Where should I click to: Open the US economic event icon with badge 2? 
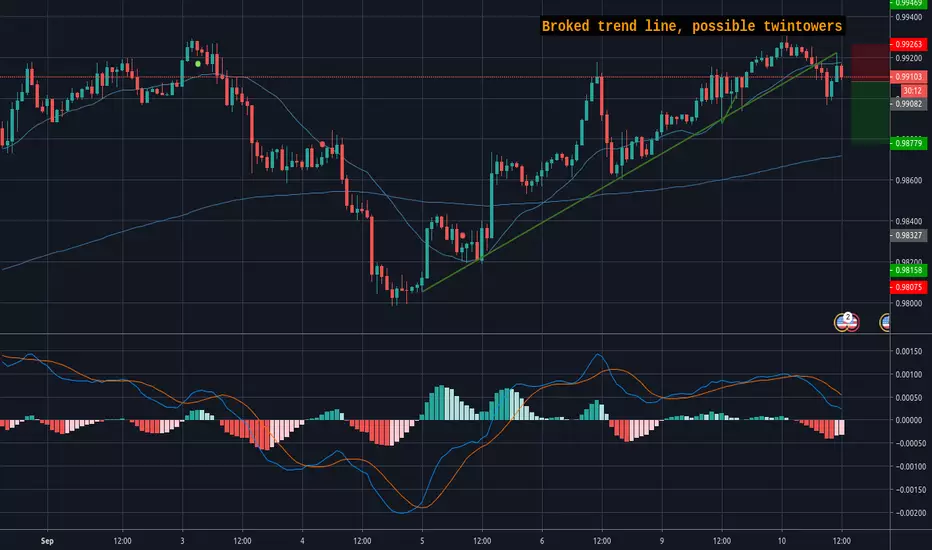(846, 322)
